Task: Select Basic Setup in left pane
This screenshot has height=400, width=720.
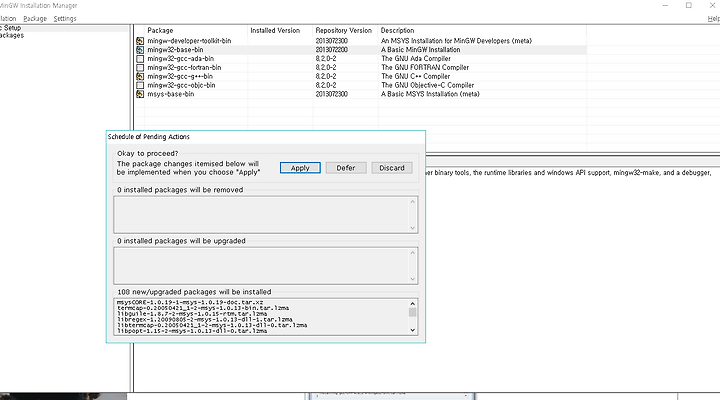Action: coord(11,28)
